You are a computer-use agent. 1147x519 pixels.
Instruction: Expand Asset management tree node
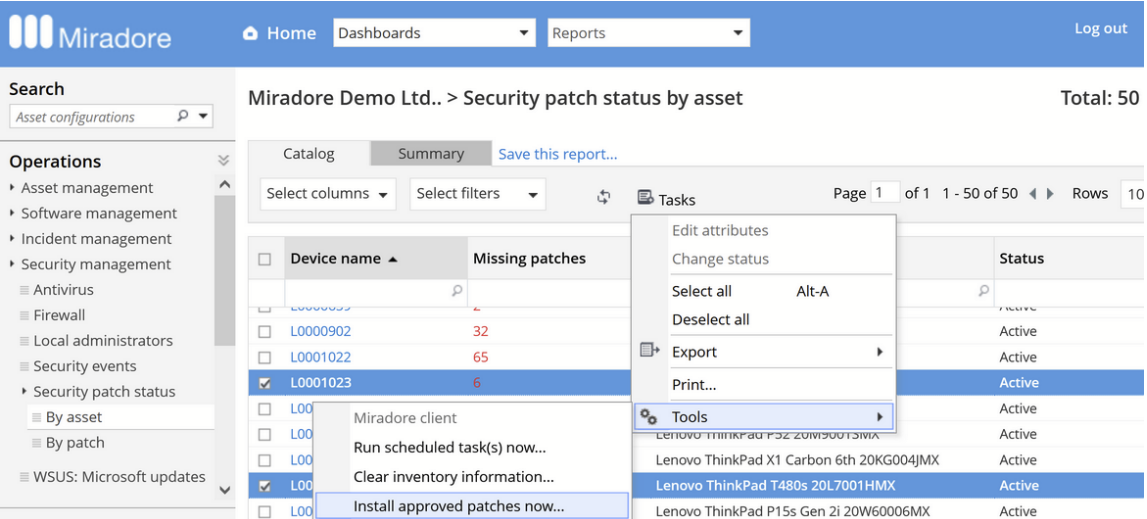12,188
